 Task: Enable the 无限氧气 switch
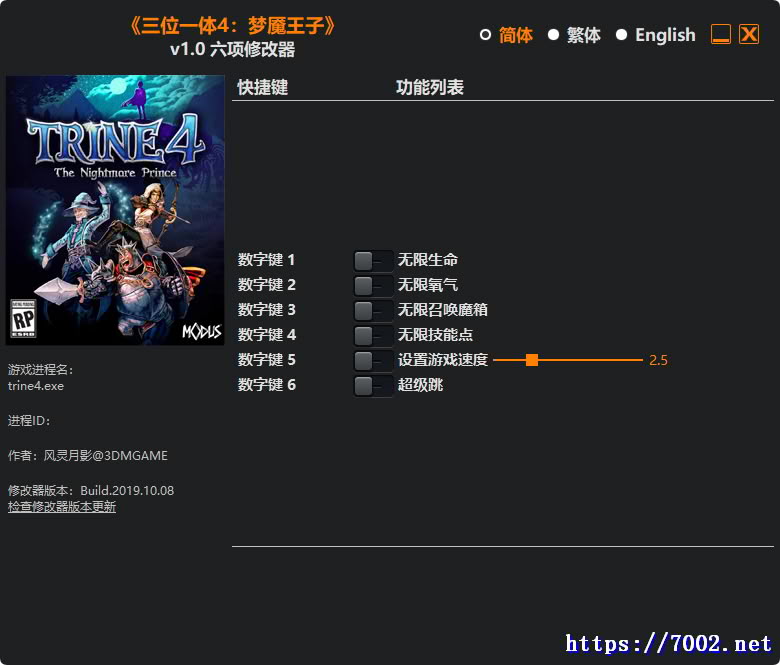click(x=373, y=285)
